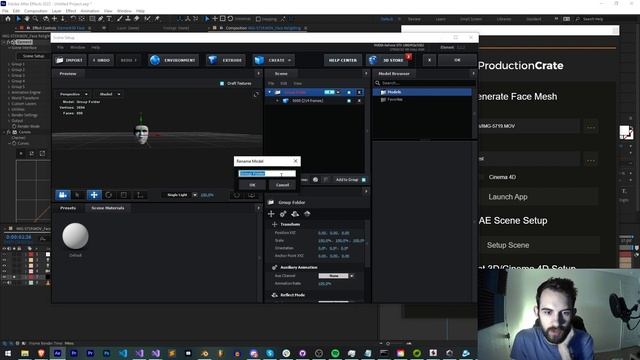Click the X cancel button beside OK
Viewport: 640px width, 360px height.
pyautogui.click(x=429, y=60)
